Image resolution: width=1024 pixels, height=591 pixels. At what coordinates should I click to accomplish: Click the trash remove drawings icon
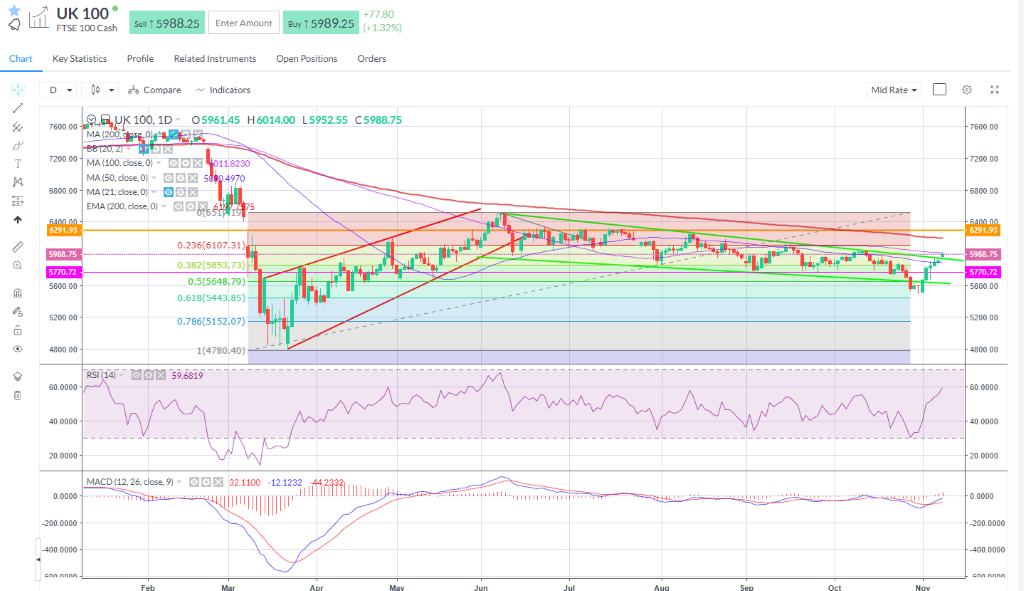point(18,395)
